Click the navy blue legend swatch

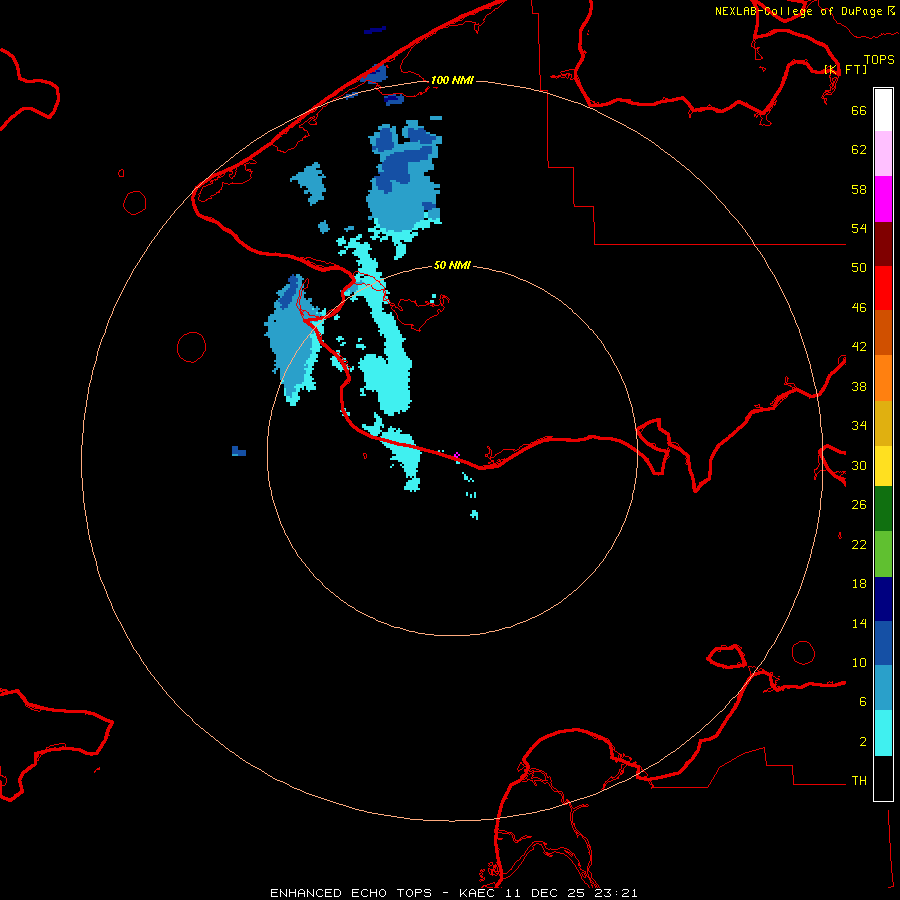click(x=883, y=599)
